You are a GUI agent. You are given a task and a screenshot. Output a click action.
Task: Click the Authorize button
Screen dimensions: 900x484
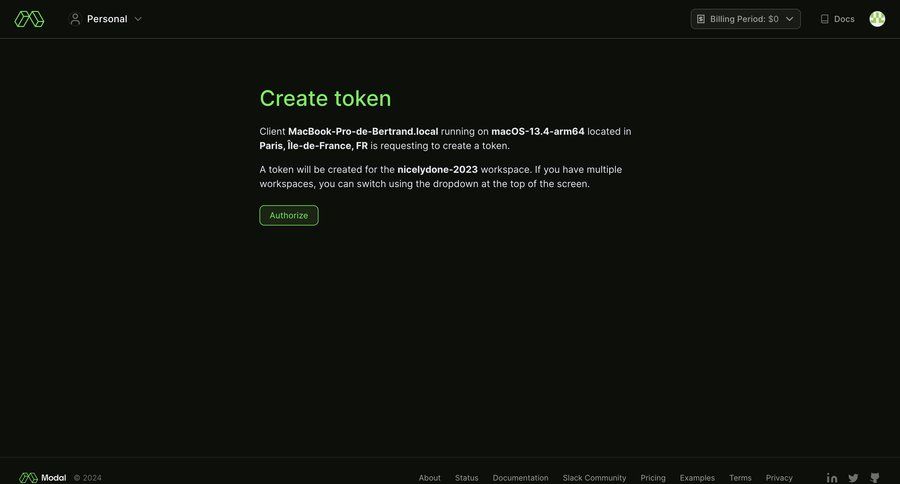289,215
